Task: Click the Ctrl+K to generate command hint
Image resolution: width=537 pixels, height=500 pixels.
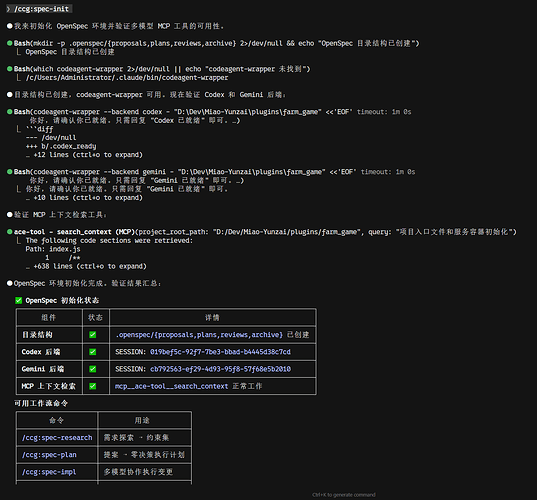Action: point(344,495)
